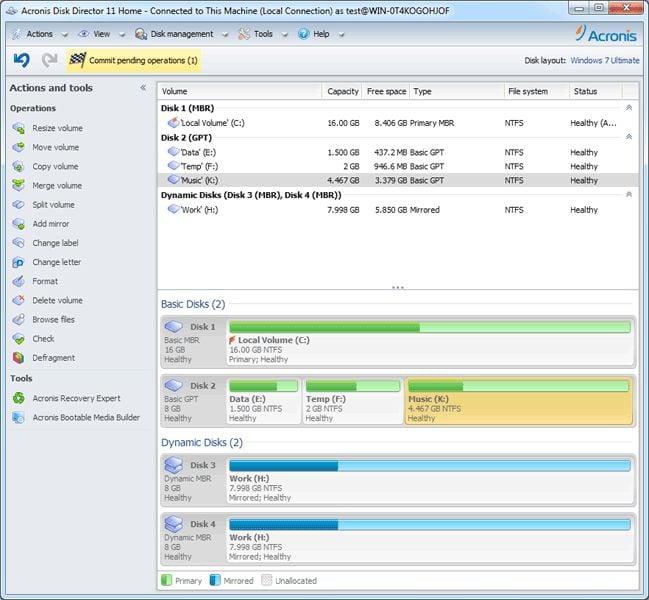
Task: Click the Resize volume operation
Action: pyautogui.click(x=57, y=128)
